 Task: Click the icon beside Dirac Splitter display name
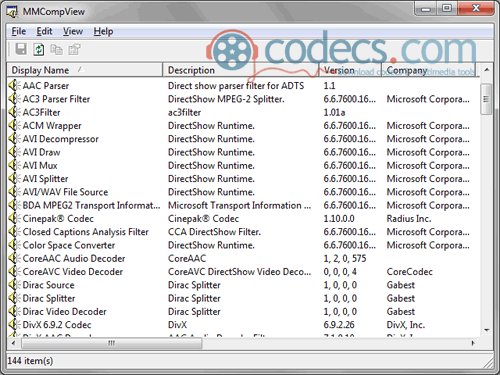pyautogui.click(x=14, y=298)
